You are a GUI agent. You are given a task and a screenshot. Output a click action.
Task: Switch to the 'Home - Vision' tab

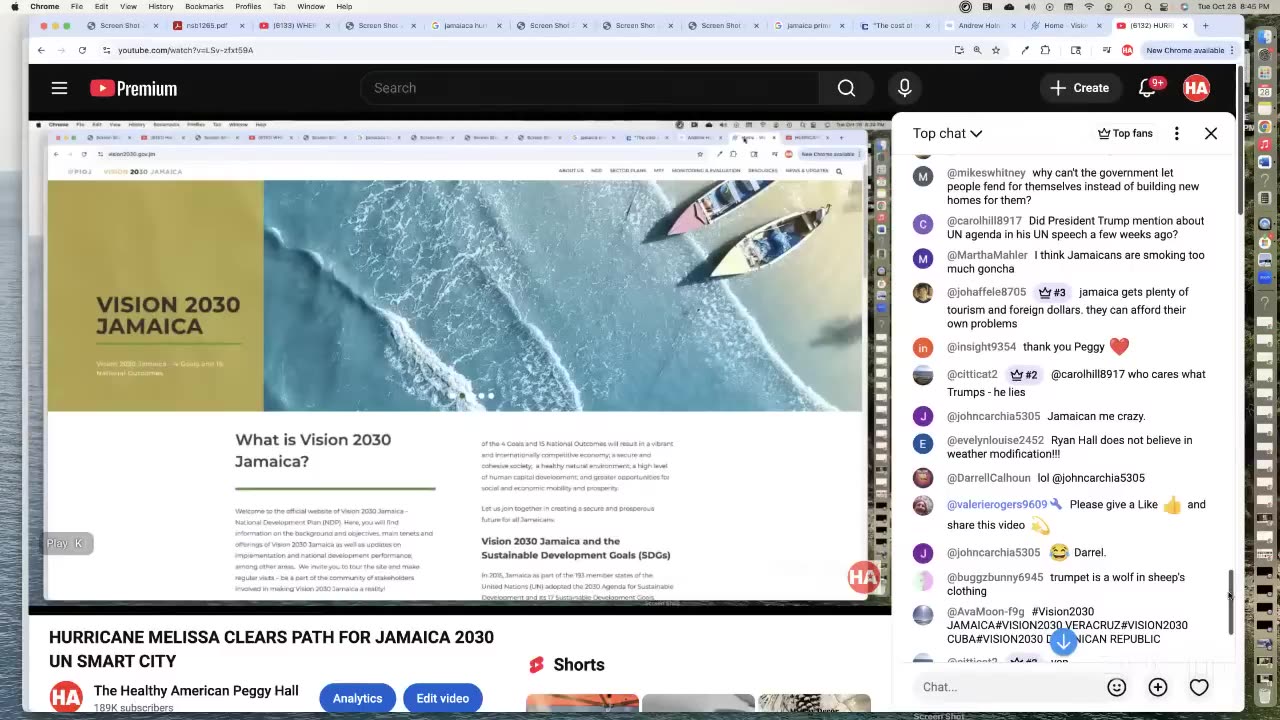[1065, 25]
